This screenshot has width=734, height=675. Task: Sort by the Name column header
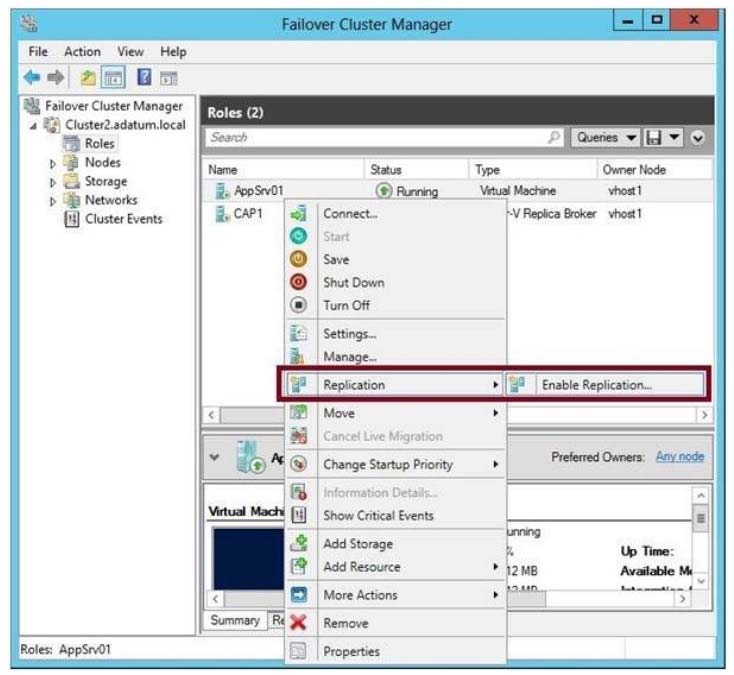[284, 169]
